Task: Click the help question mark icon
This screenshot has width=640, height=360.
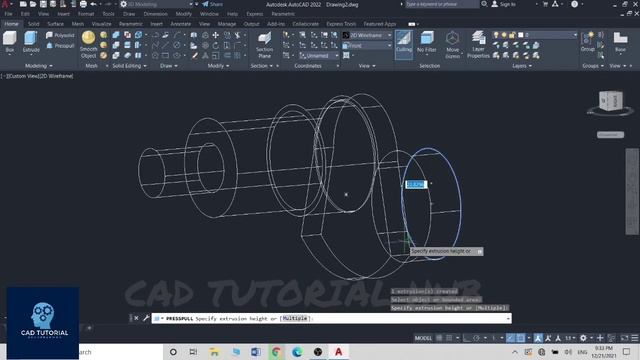Action: 575,4
